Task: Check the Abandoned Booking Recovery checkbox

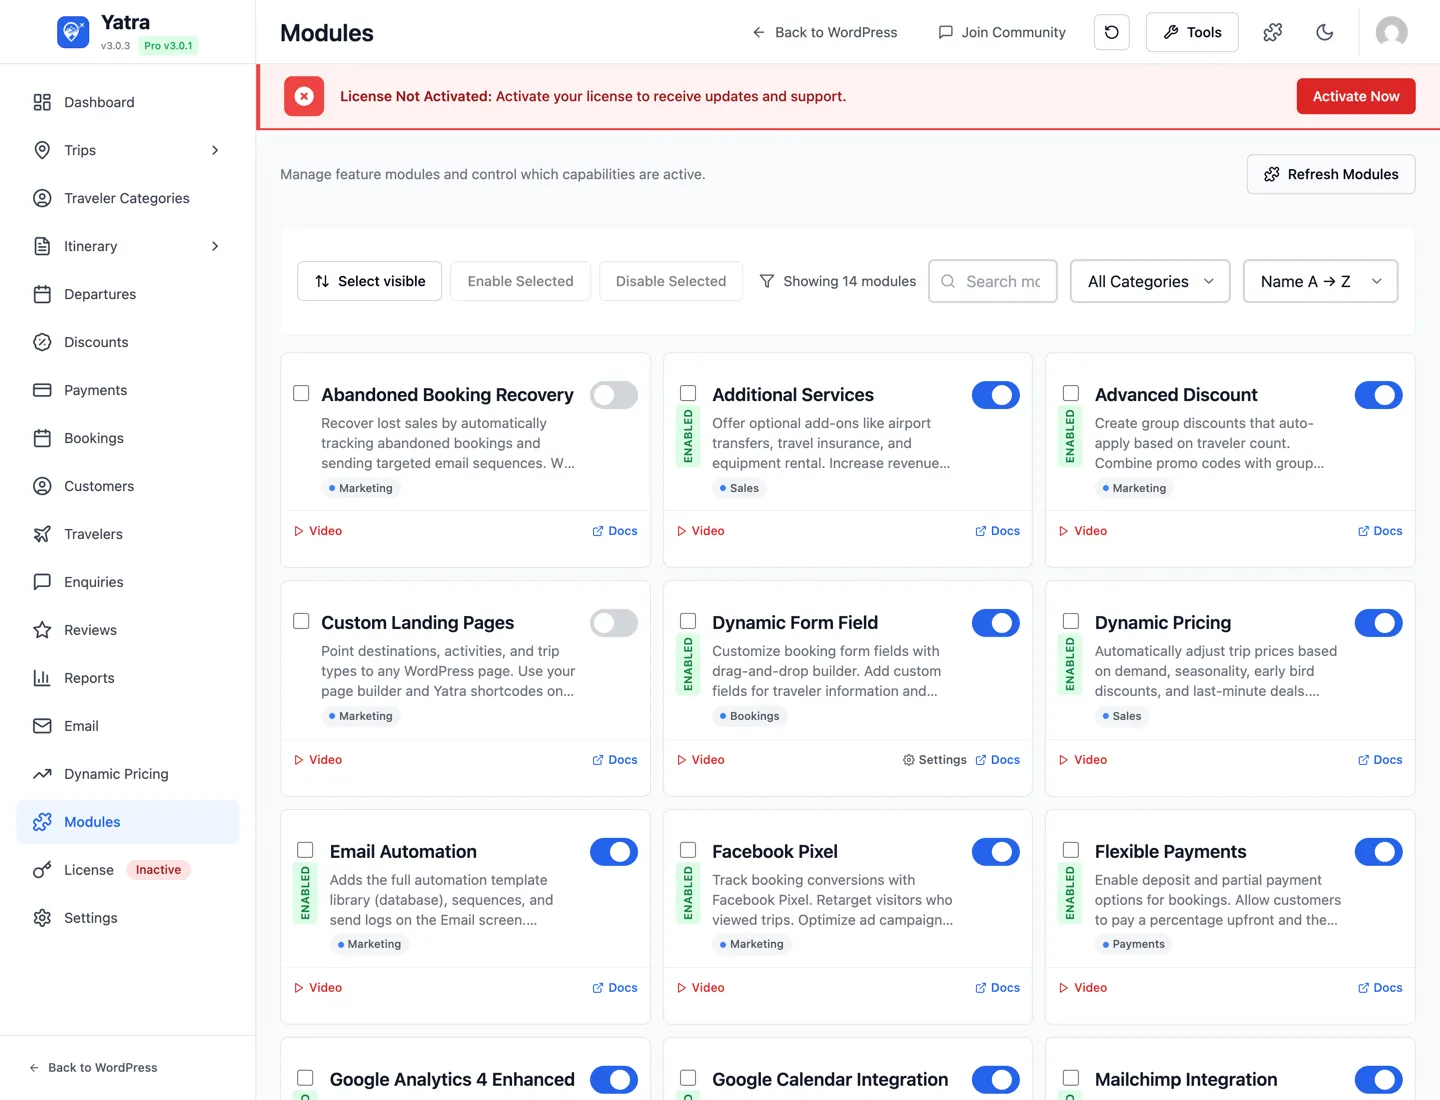Action: click(x=301, y=393)
